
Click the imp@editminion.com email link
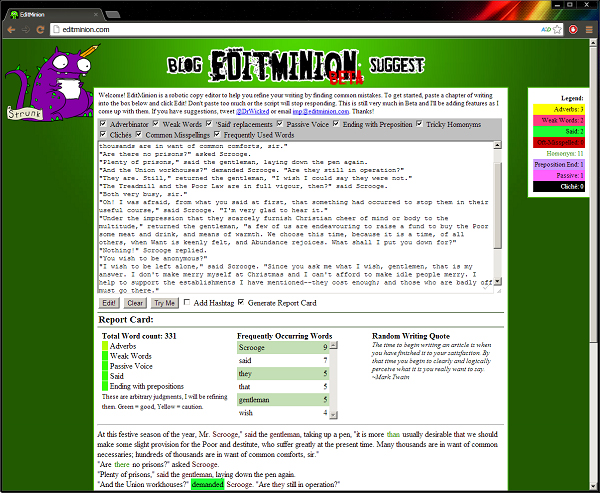point(321,111)
